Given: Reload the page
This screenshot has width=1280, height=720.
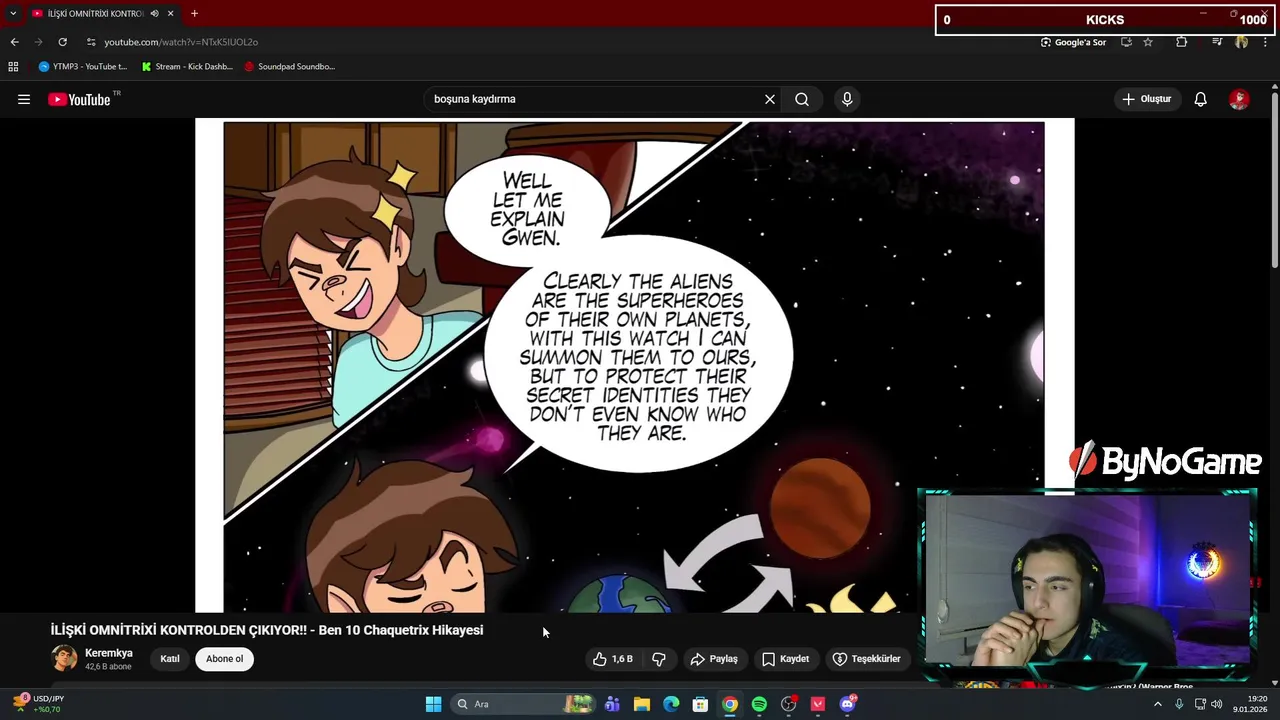Looking at the screenshot, I should (62, 42).
